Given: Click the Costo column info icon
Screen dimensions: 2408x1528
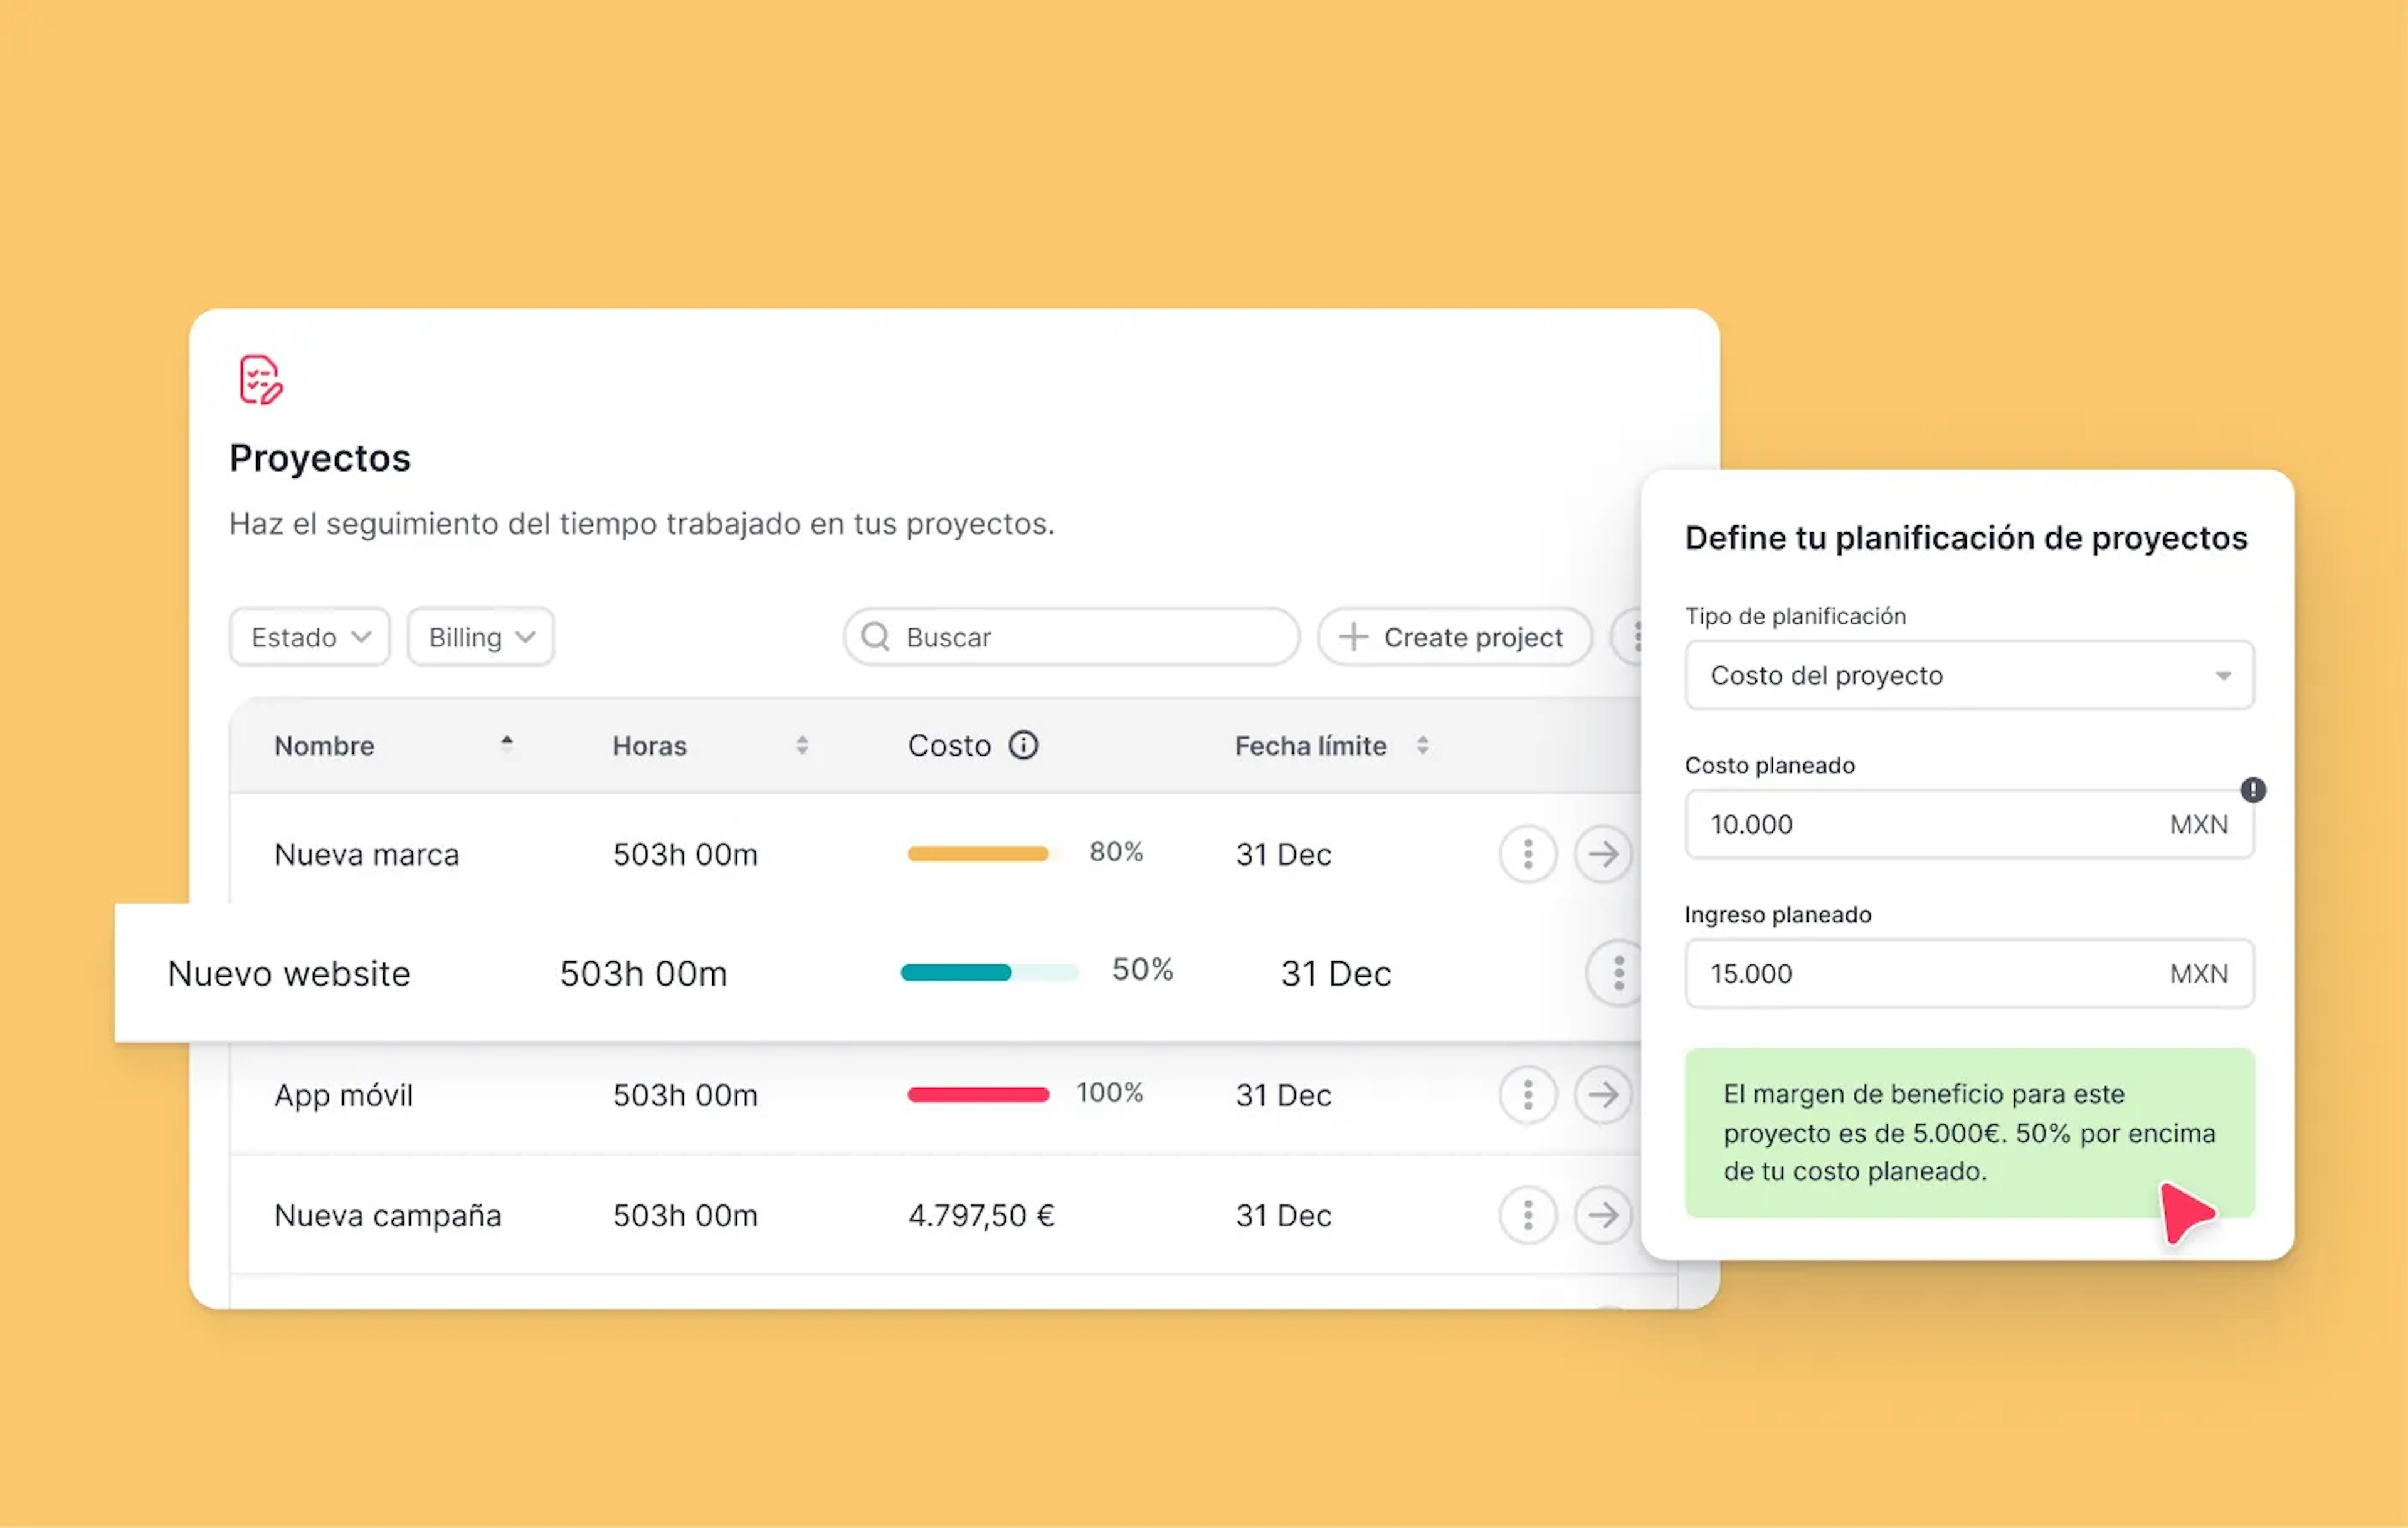Looking at the screenshot, I should 1023,745.
